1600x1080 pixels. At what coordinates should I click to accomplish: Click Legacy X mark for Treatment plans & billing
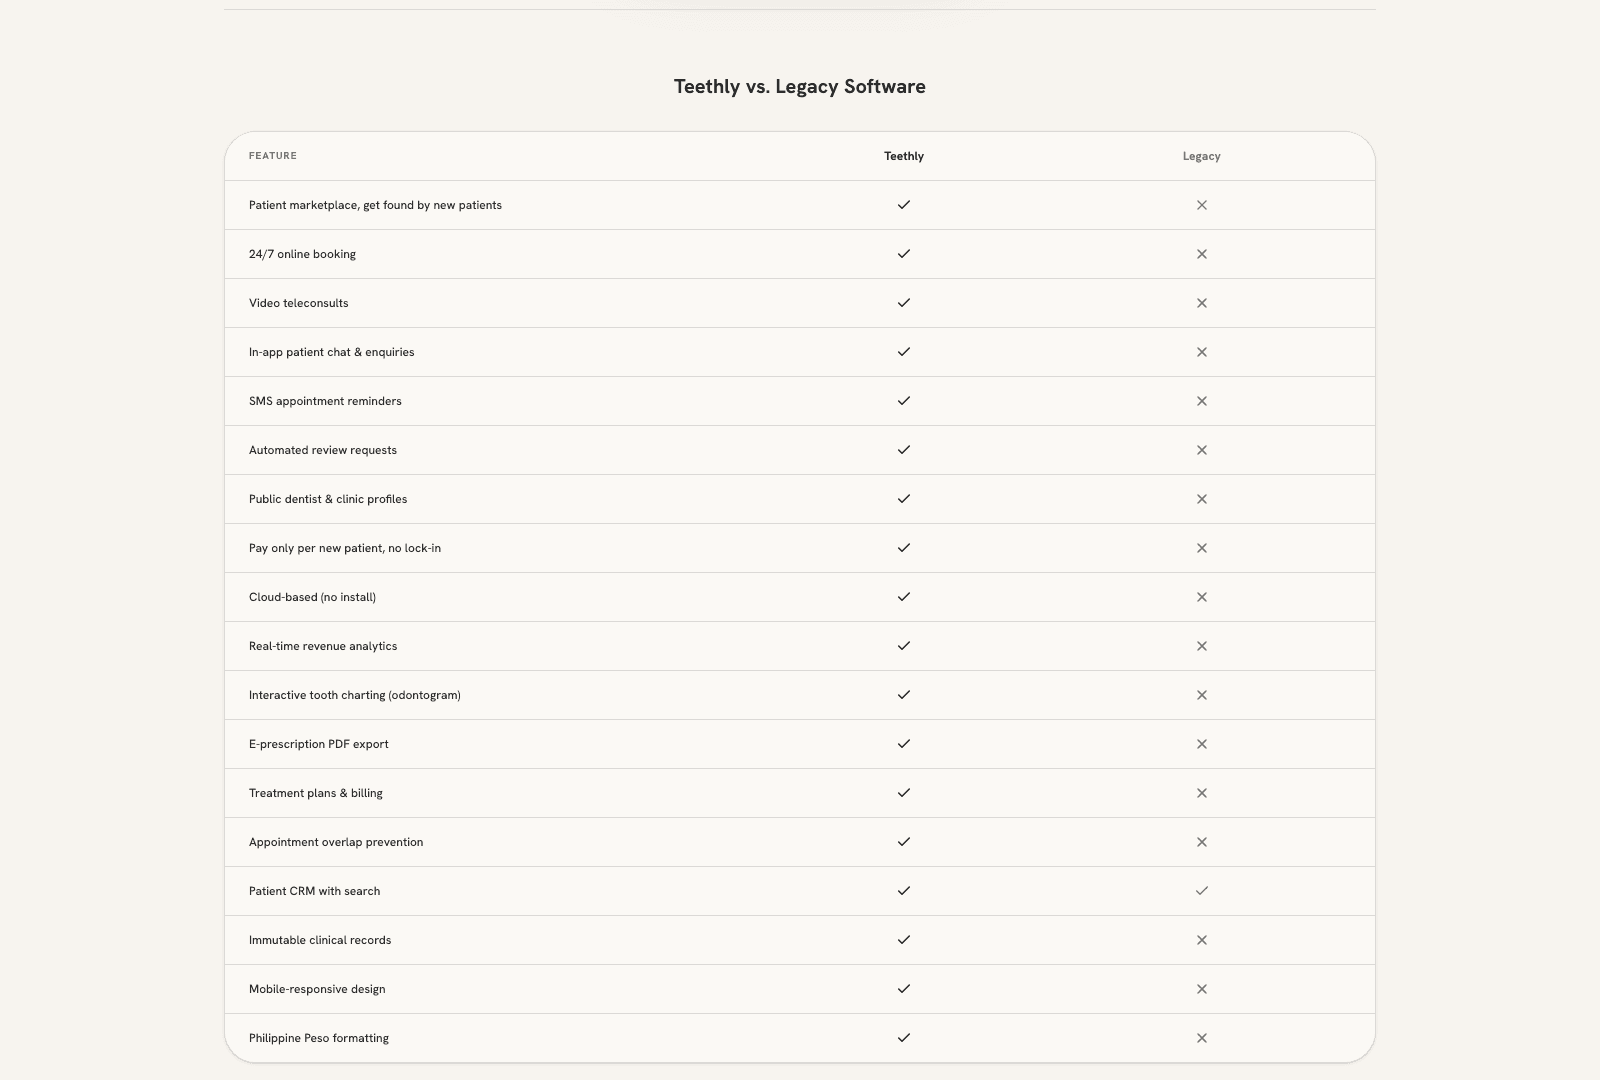tap(1202, 793)
